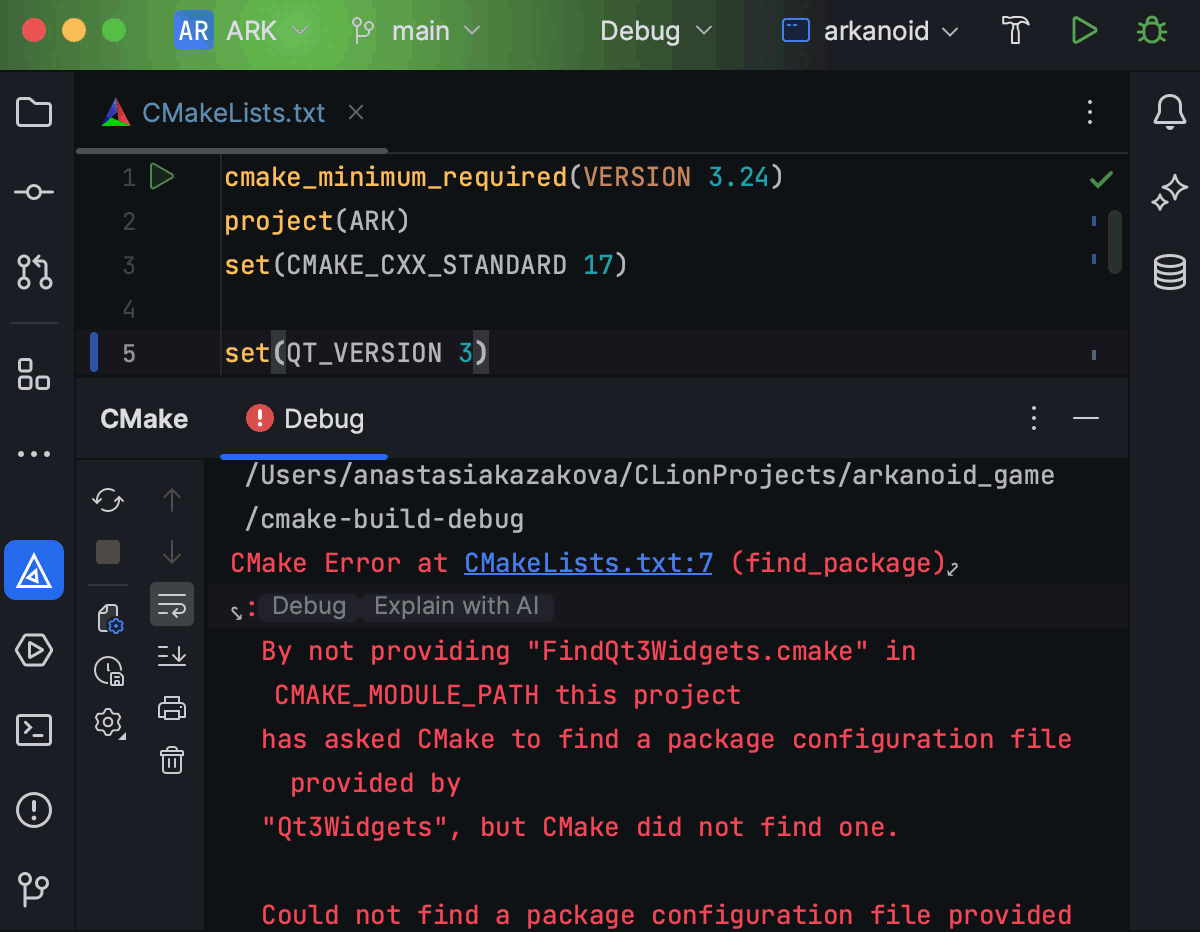Select the arkanoid run configuration dropdown
The image size is (1200, 932).
tap(870, 31)
